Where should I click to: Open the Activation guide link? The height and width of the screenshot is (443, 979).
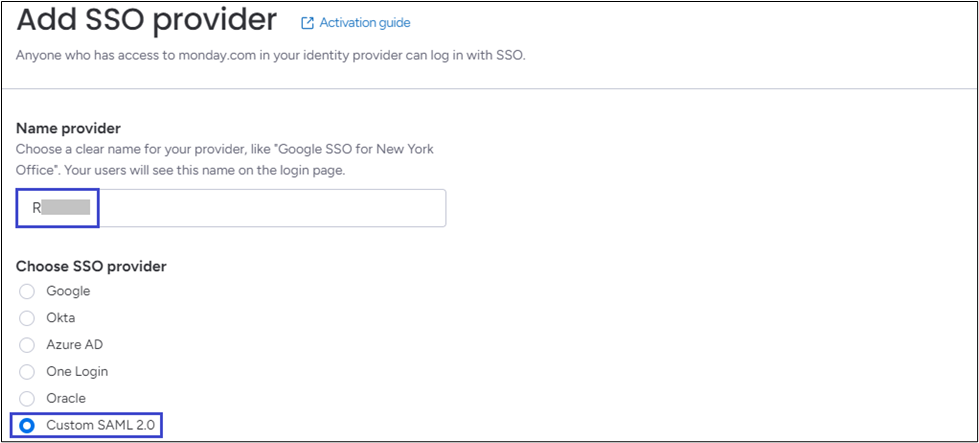coord(364,23)
